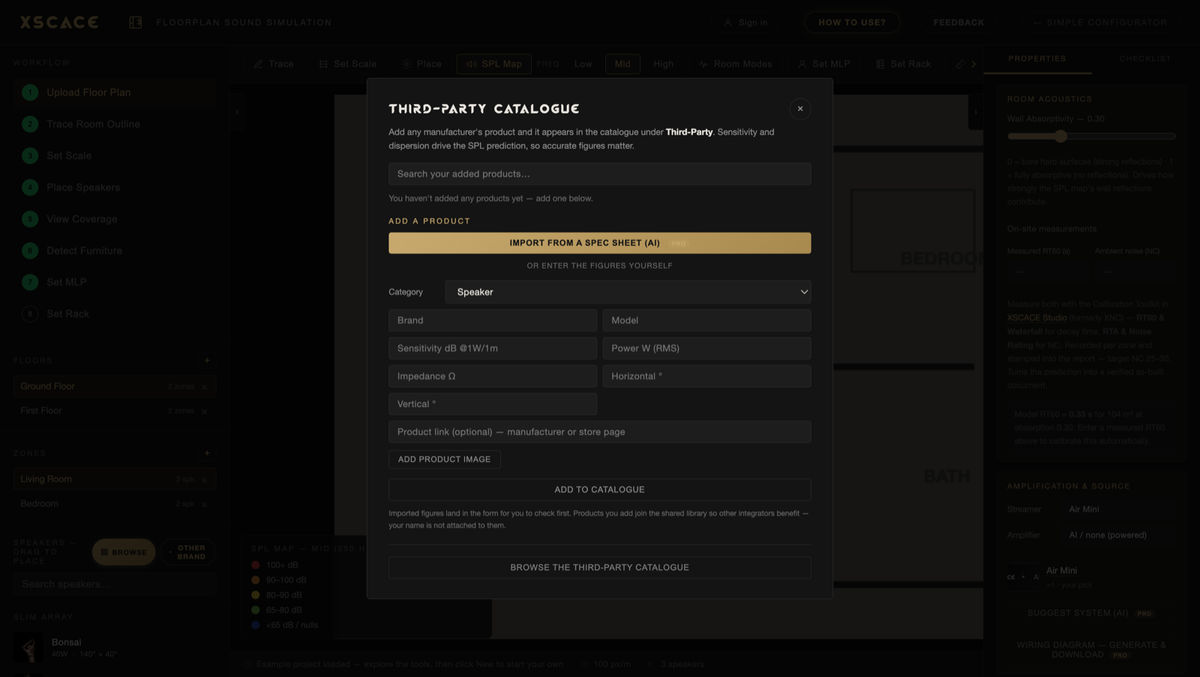Click Suggest System (AI)

pyautogui.click(x=1091, y=613)
